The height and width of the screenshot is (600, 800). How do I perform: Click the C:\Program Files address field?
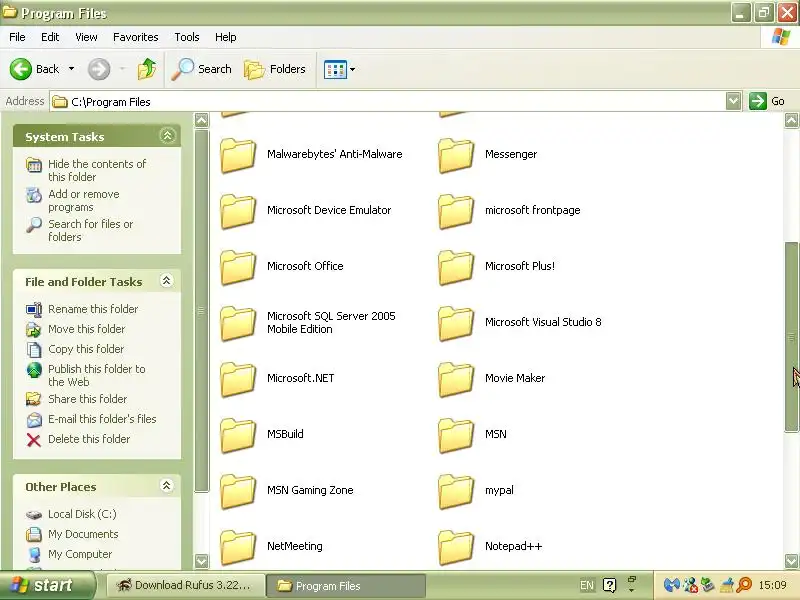coord(388,102)
